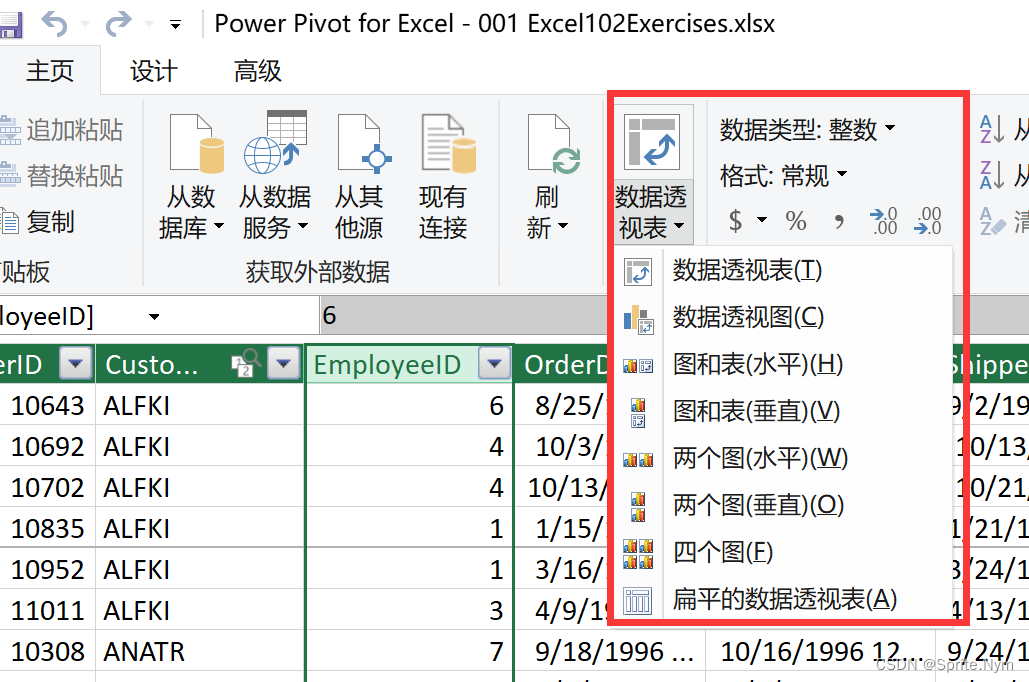This screenshot has height=682, width=1029.
Task: Expand the 刷新 dropdown arrow
Action: coord(563,226)
